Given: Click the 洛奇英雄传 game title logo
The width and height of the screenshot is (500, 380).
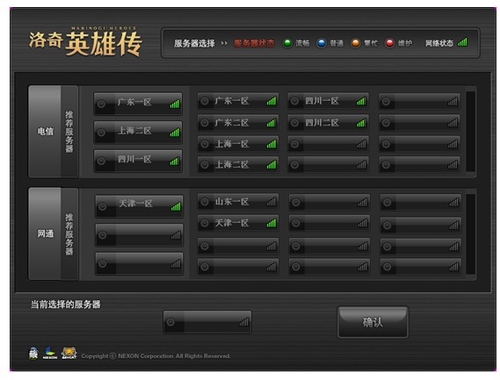Looking at the screenshot, I should [x=86, y=42].
